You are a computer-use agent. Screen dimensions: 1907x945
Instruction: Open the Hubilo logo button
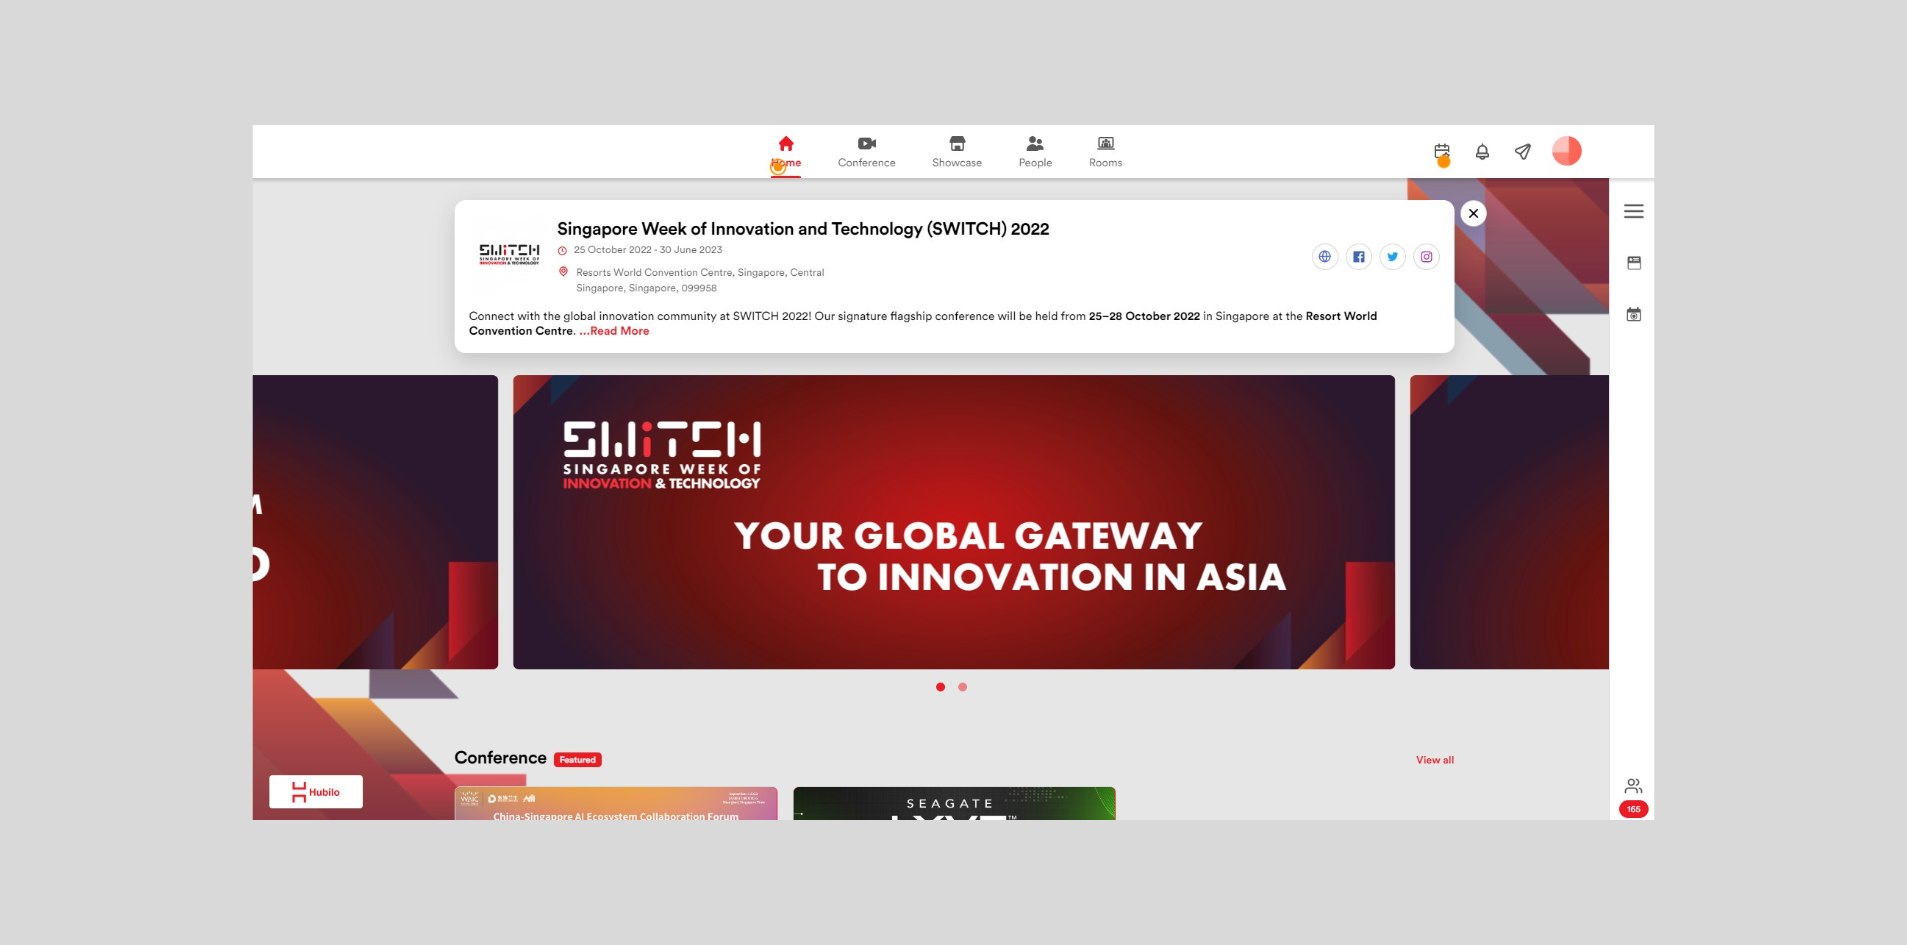316,792
